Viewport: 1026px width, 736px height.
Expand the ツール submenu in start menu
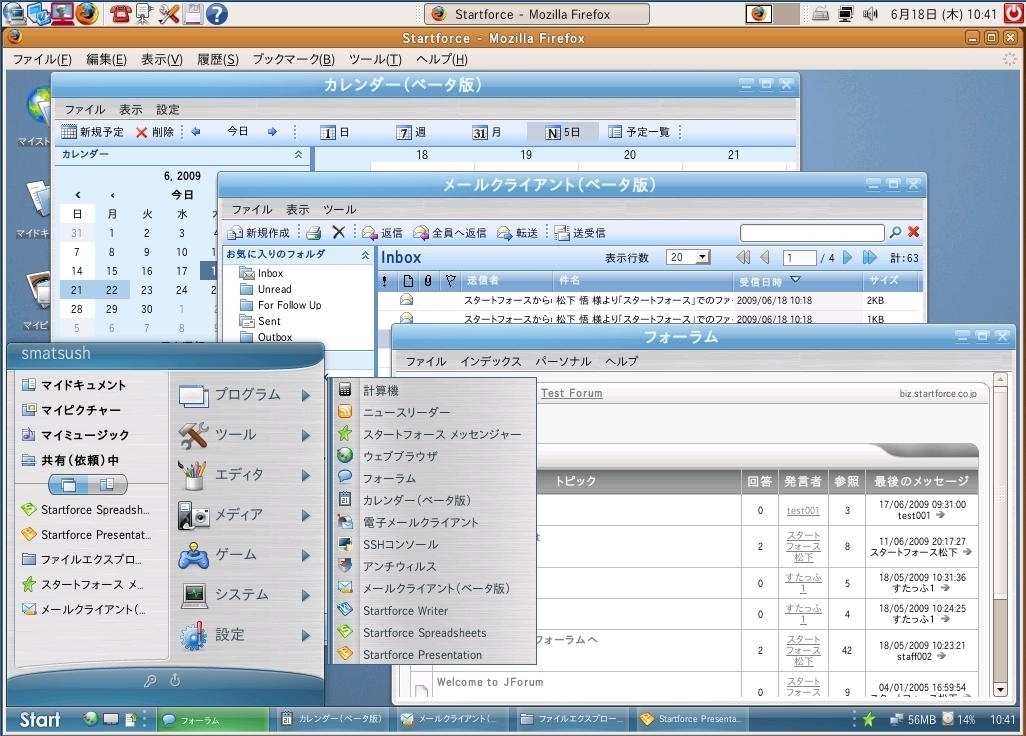[246, 435]
